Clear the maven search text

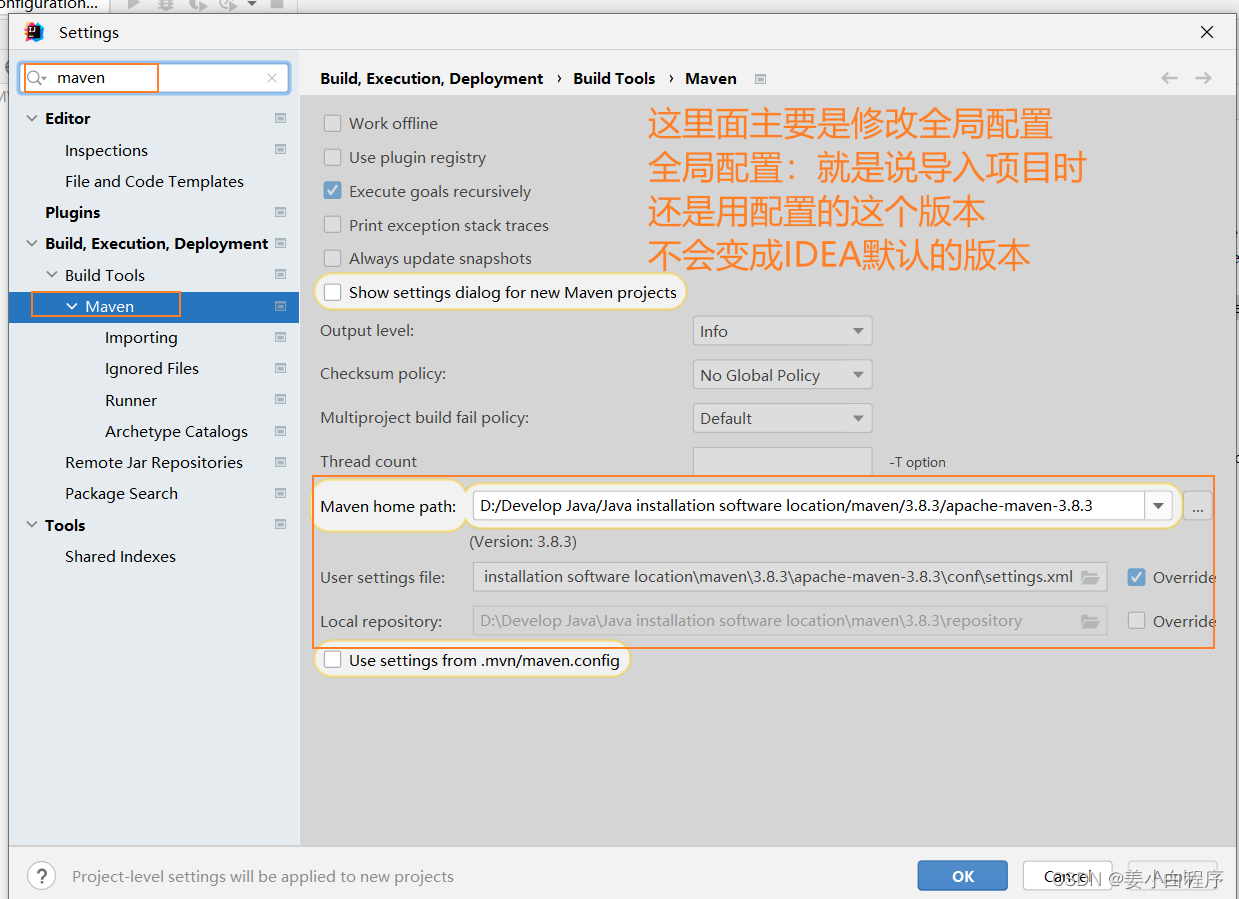coord(272,78)
